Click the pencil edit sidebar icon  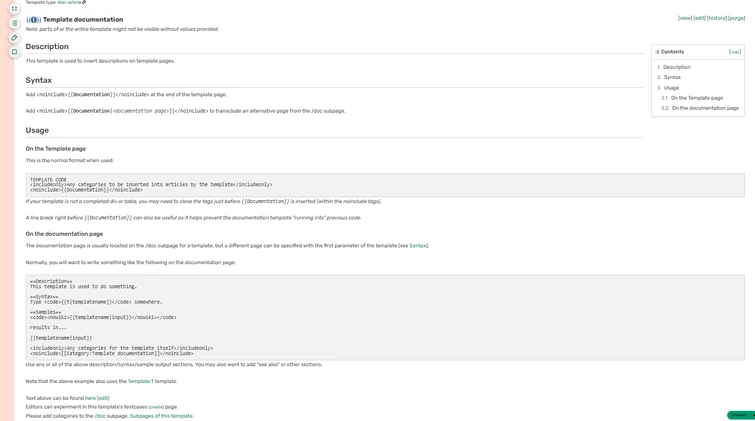(x=14, y=38)
